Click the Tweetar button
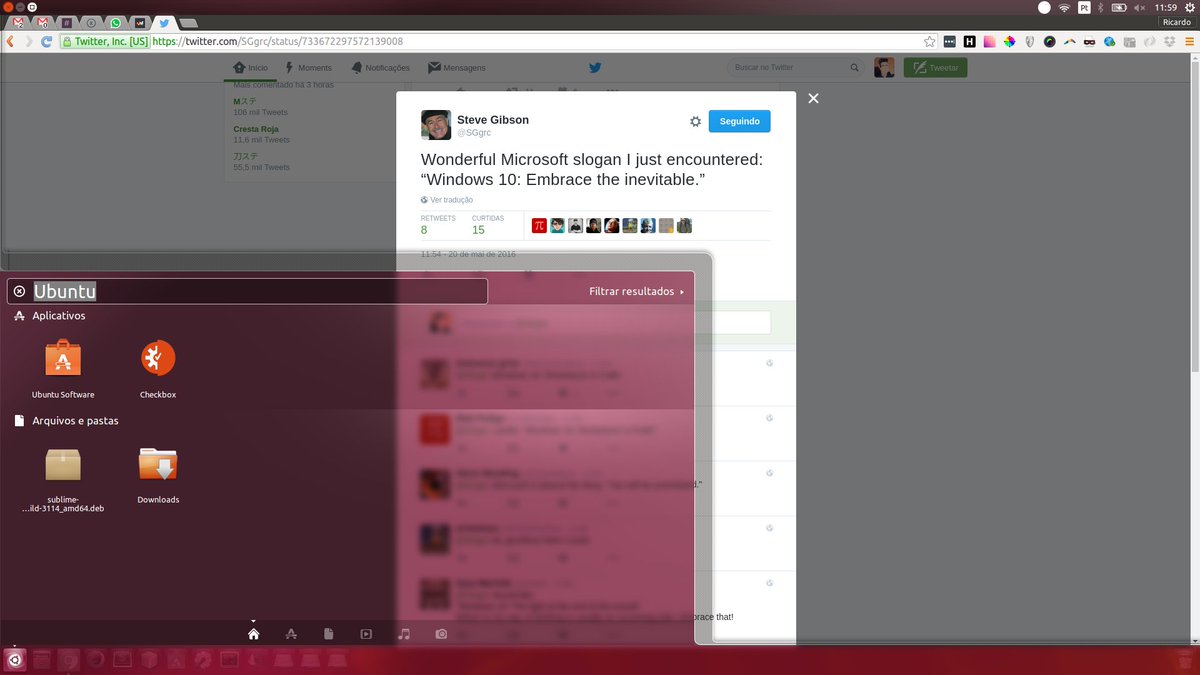This screenshot has width=1200, height=675. tap(935, 68)
